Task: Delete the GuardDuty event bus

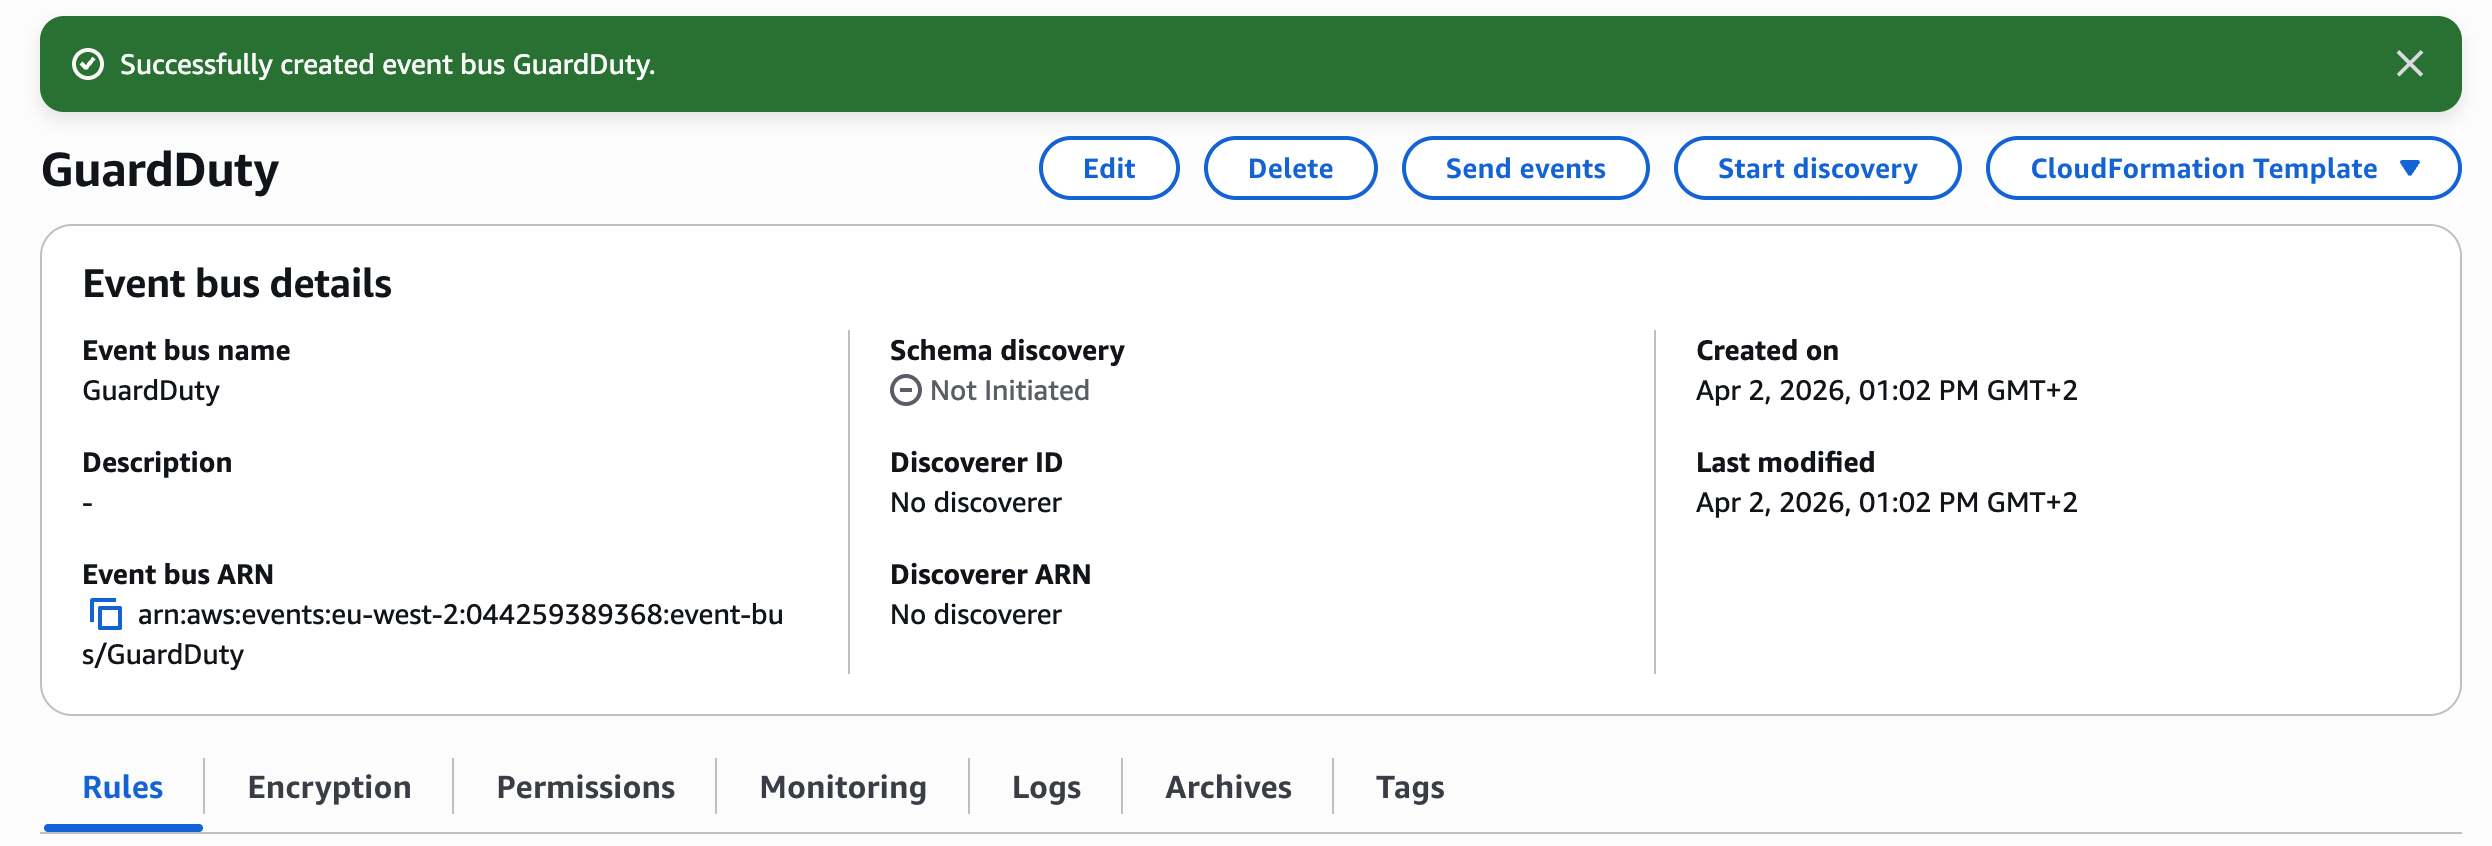Action: pyautogui.click(x=1290, y=168)
